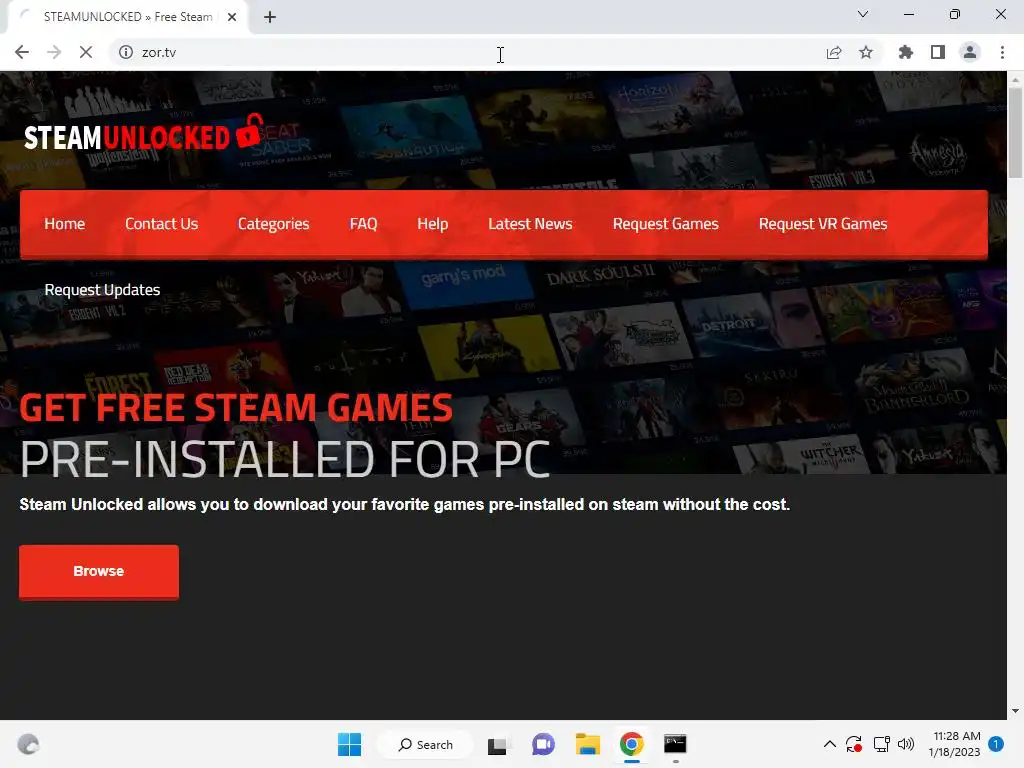Stop loading the page with the X button
The height and width of the screenshot is (768, 1024).
86,52
